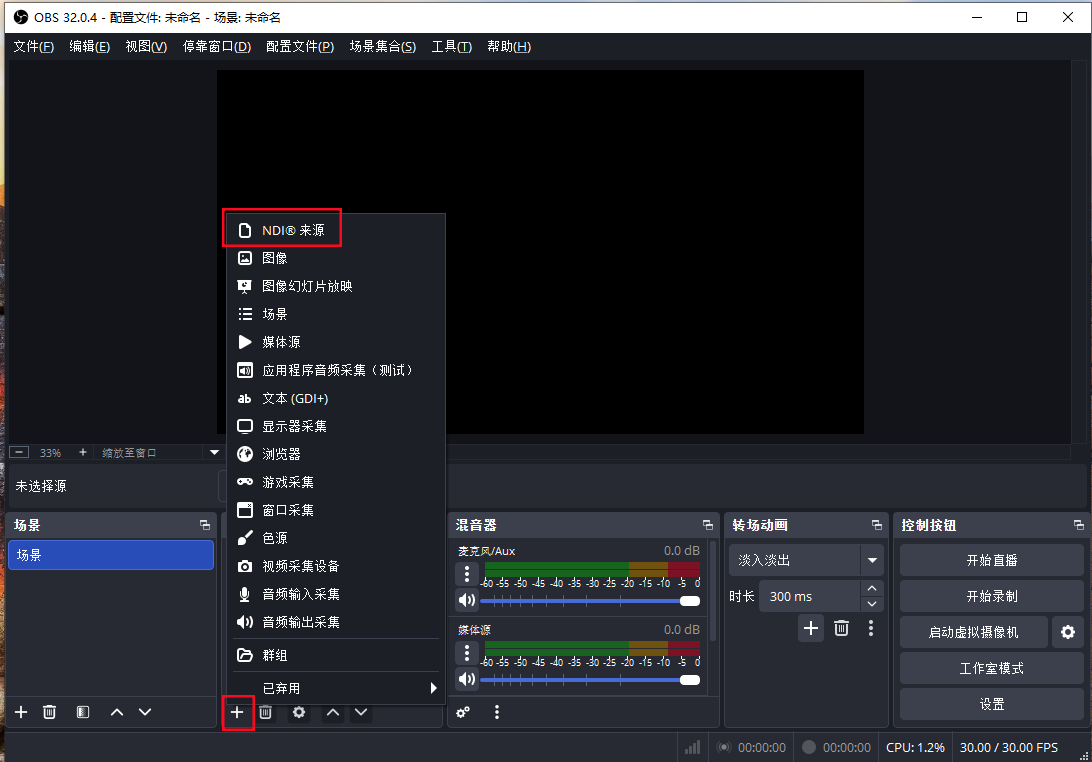Expand the 淡入淡出 transition dropdown

click(x=874, y=560)
